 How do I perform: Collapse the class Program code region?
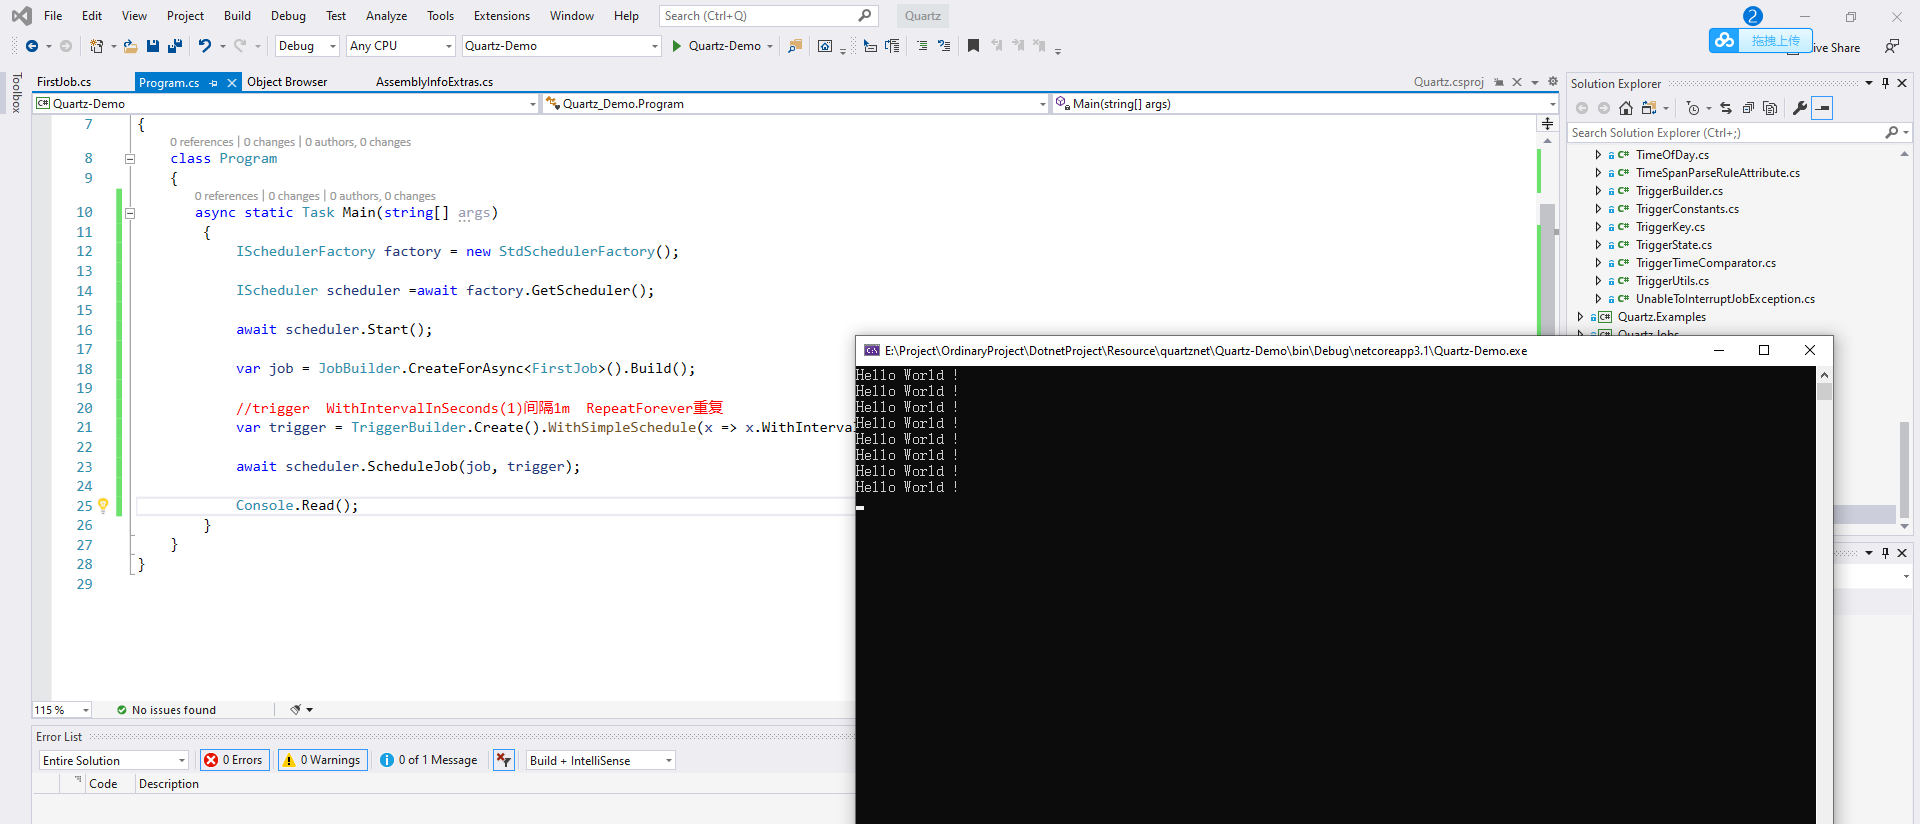(x=130, y=159)
